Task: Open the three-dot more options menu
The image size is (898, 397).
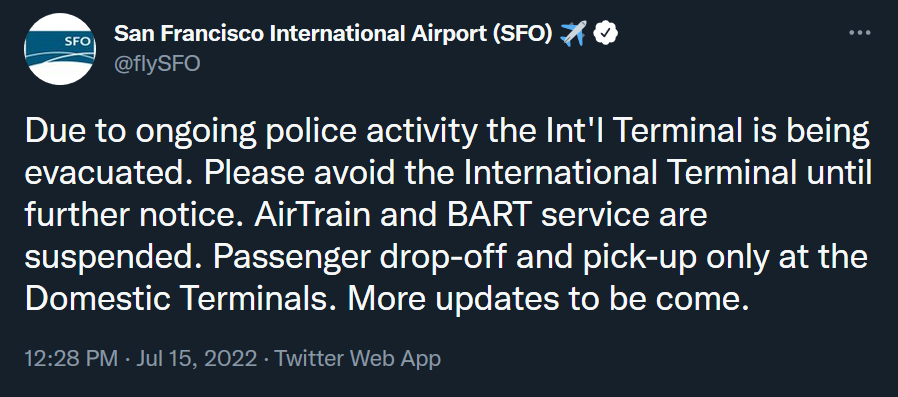Action: point(859,33)
